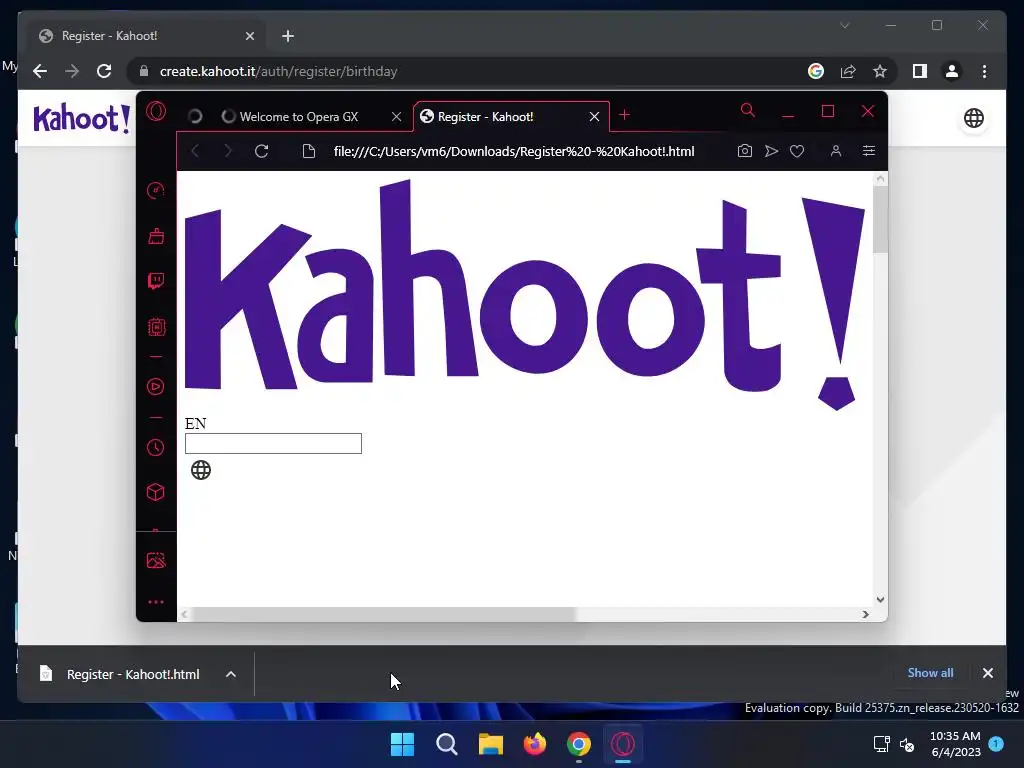Go back in Chrome window
This screenshot has width=1024, height=768.
[x=40, y=71]
